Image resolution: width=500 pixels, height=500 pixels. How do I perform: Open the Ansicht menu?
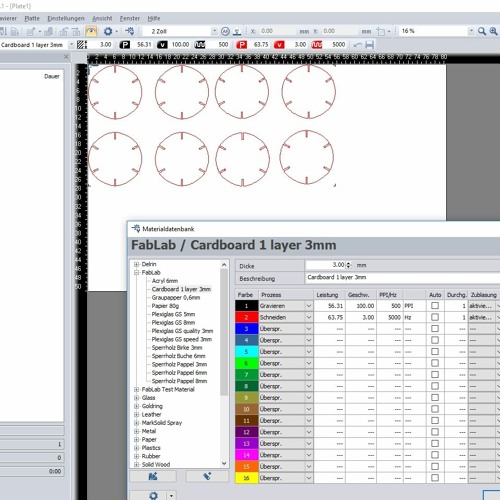pos(102,18)
